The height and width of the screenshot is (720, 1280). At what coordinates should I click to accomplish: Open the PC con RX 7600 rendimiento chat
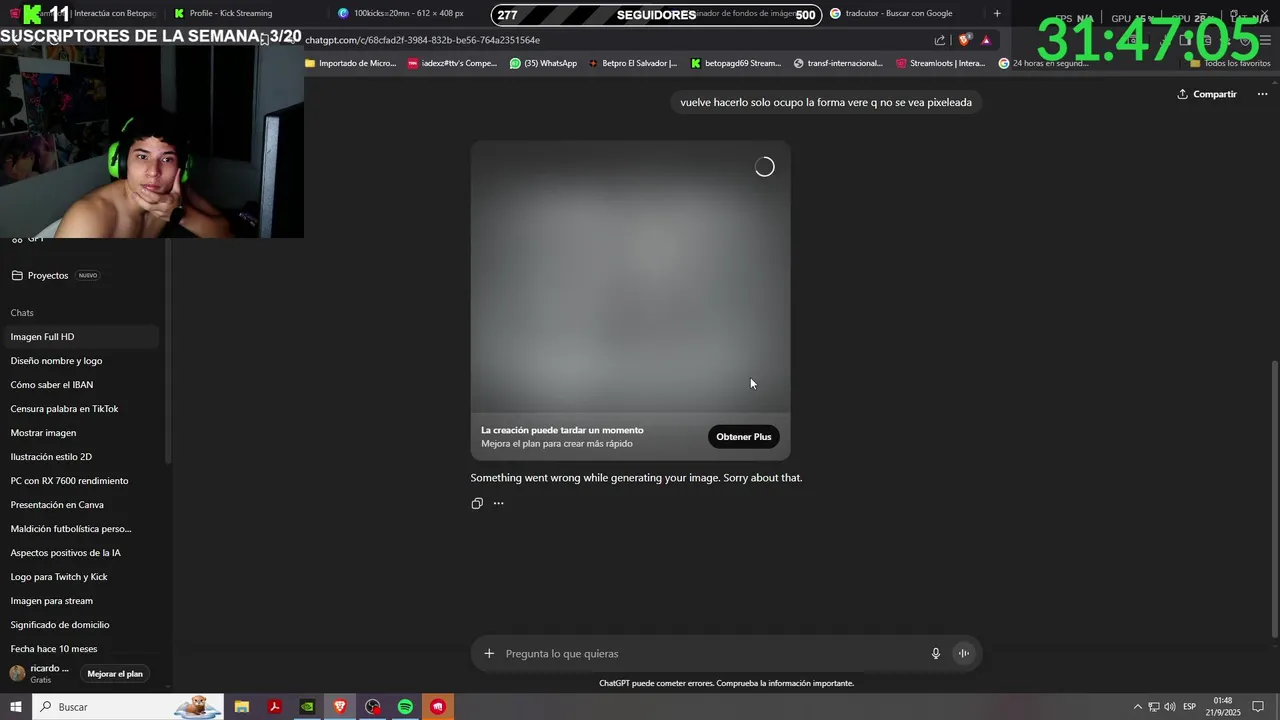tap(81, 481)
